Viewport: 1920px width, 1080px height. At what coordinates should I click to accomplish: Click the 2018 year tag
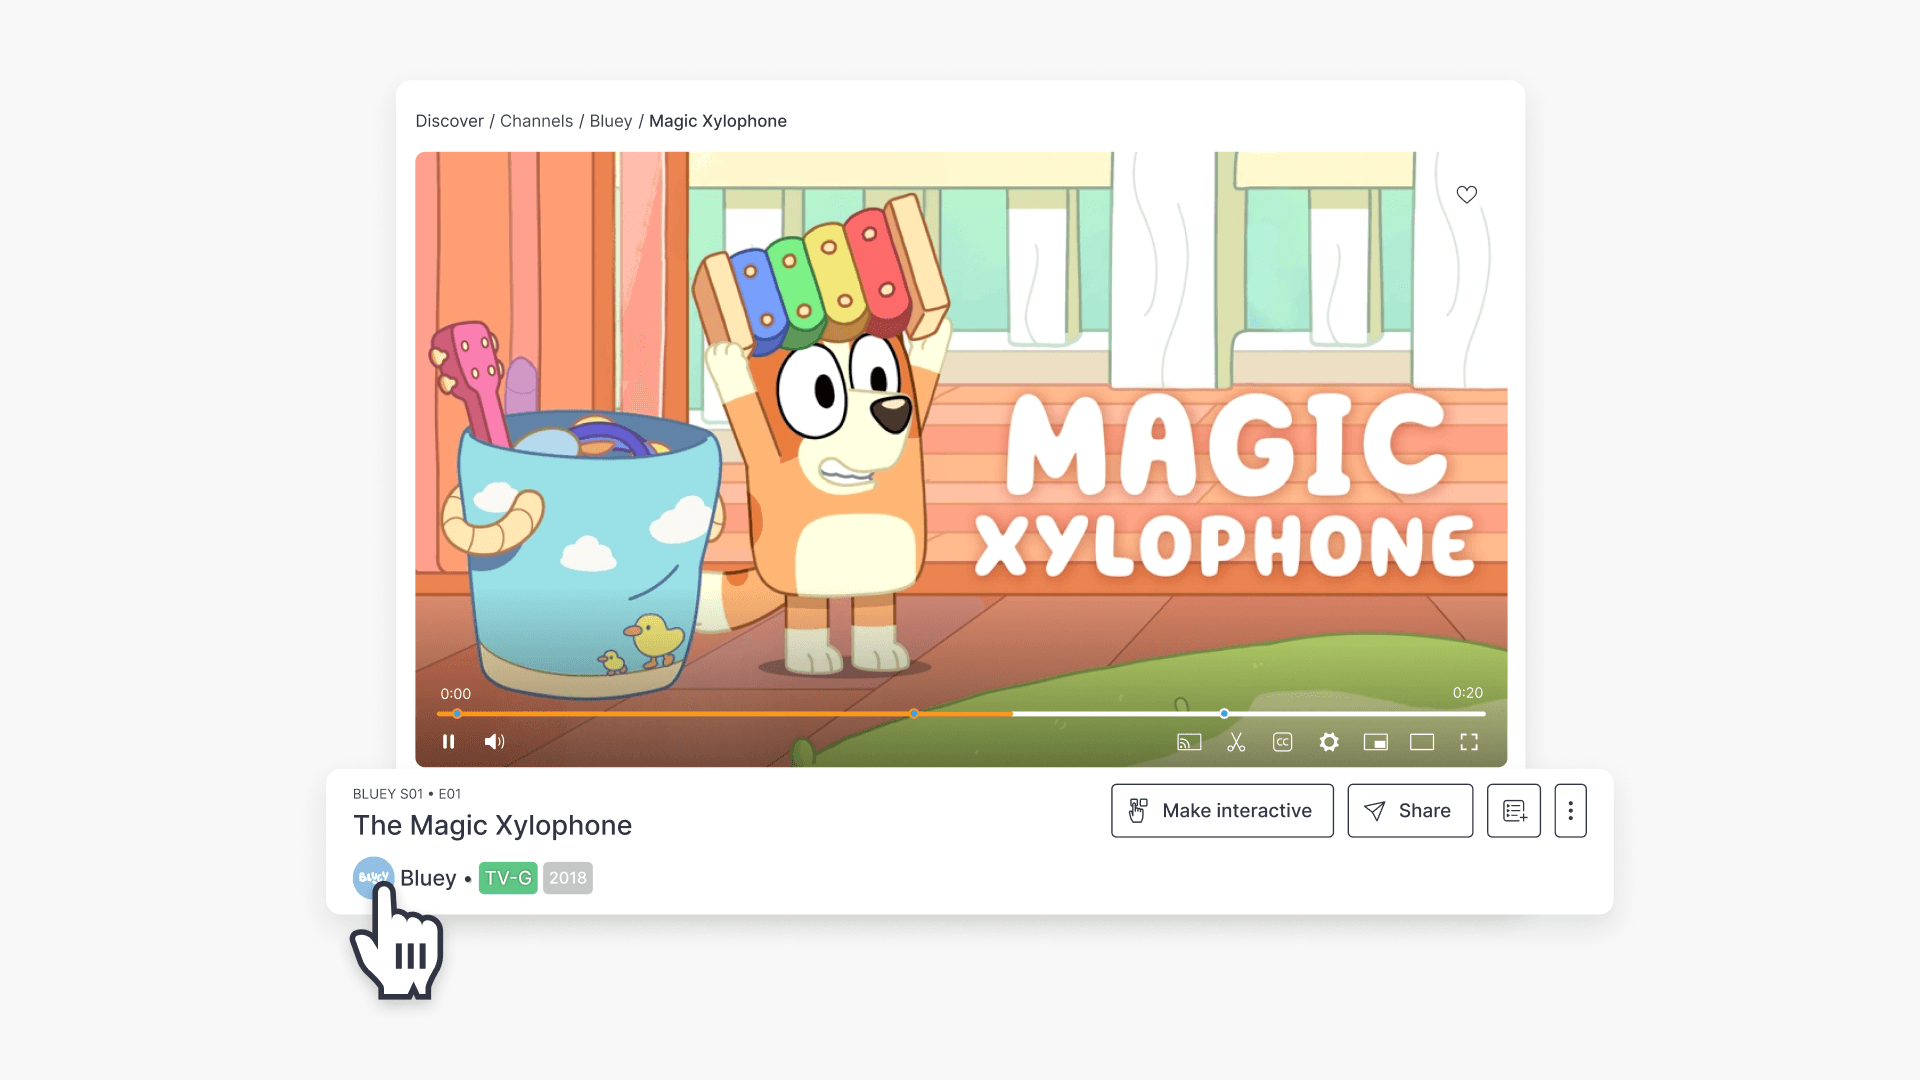coord(568,878)
